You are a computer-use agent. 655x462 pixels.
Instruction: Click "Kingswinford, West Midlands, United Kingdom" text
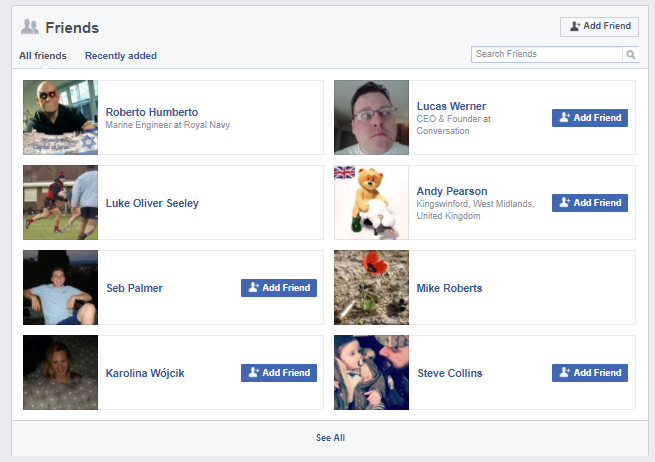pos(475,210)
